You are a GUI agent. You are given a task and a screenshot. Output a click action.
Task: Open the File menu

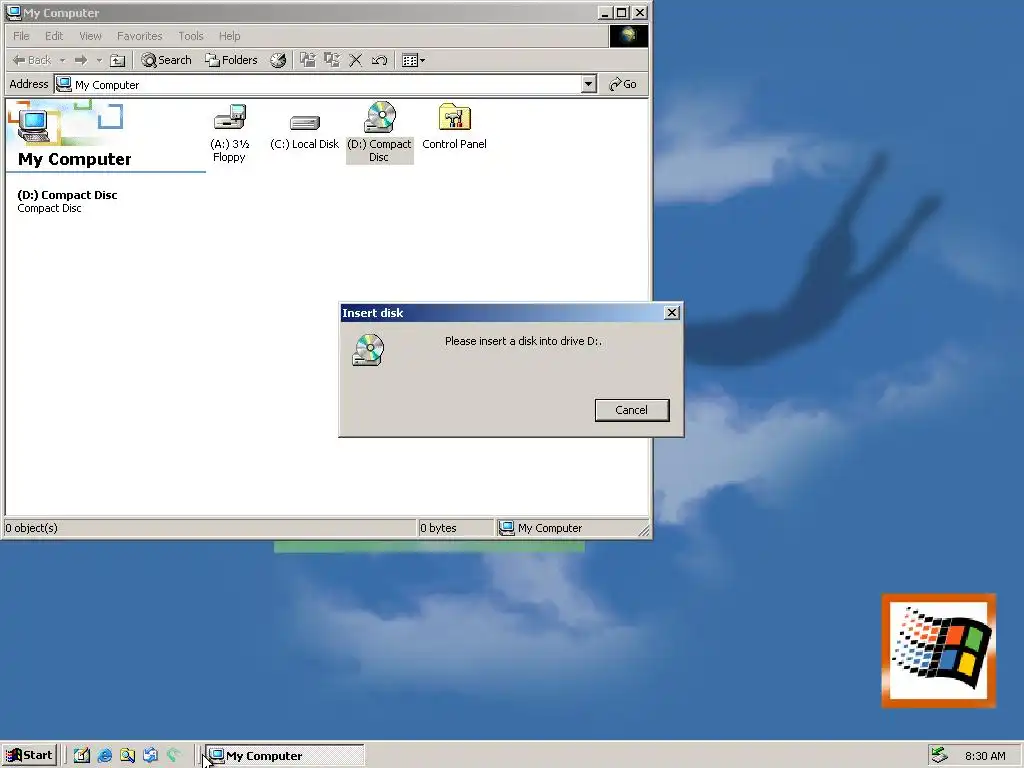pyautogui.click(x=22, y=36)
